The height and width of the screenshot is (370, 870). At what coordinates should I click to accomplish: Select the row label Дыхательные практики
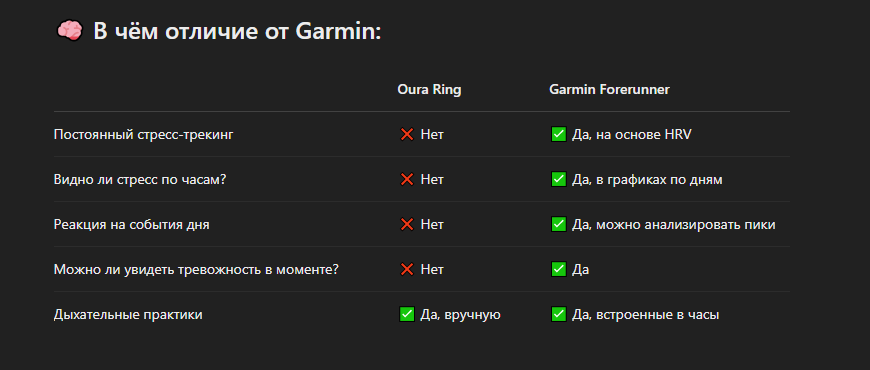pos(128,315)
